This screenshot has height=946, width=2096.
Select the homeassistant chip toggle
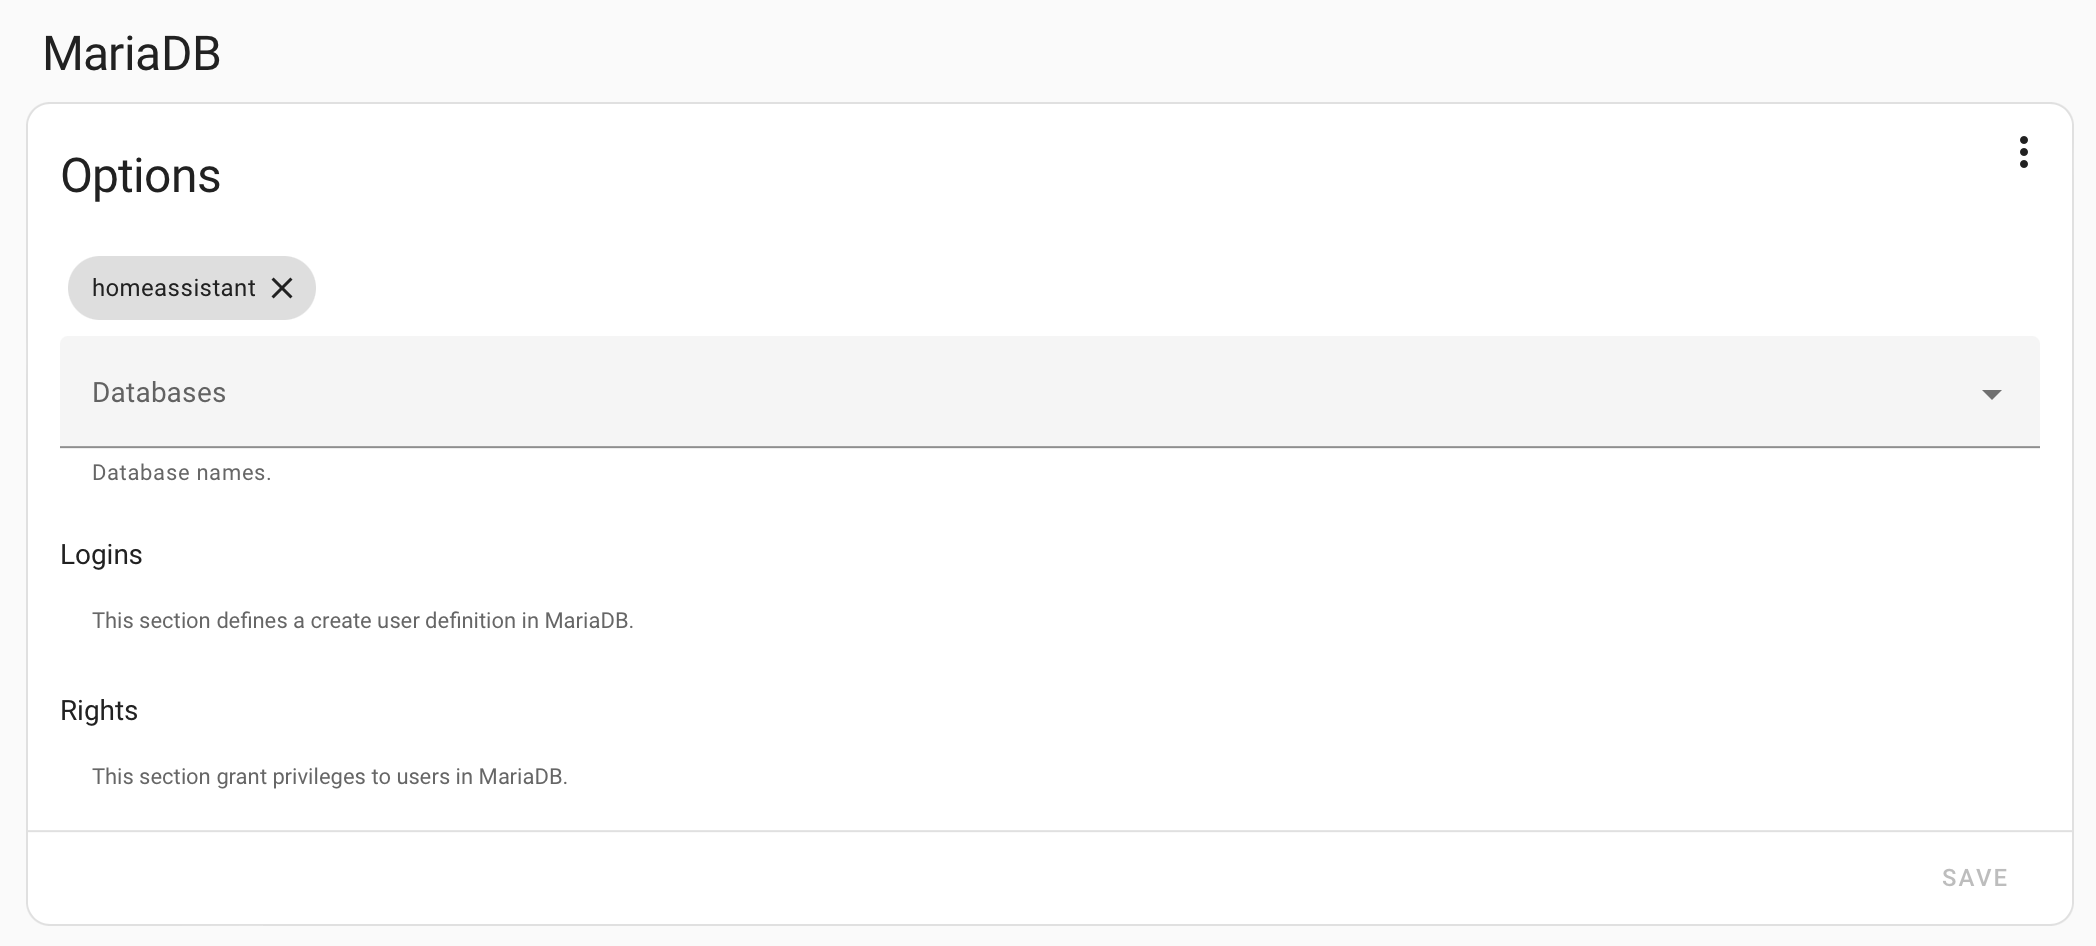pos(172,288)
